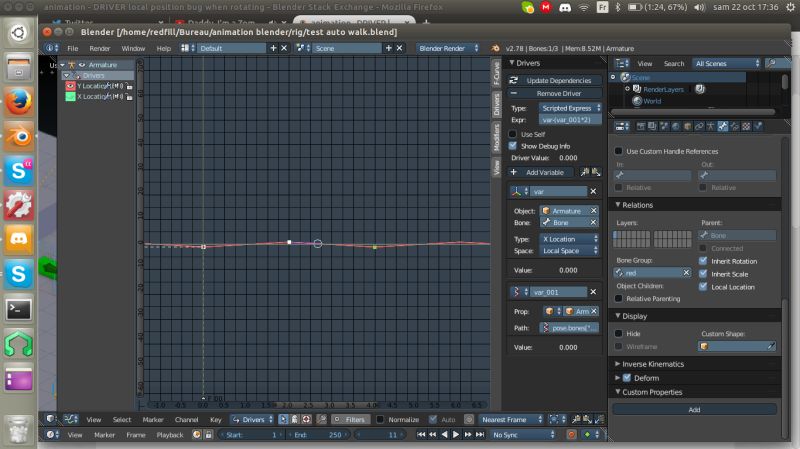Check the Hide option under Display
This screenshot has width=800, height=449.
tap(618, 333)
